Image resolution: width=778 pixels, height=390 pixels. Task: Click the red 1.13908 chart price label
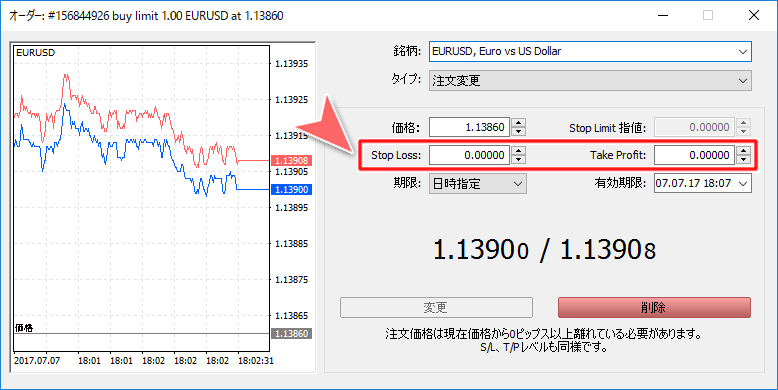(x=291, y=161)
